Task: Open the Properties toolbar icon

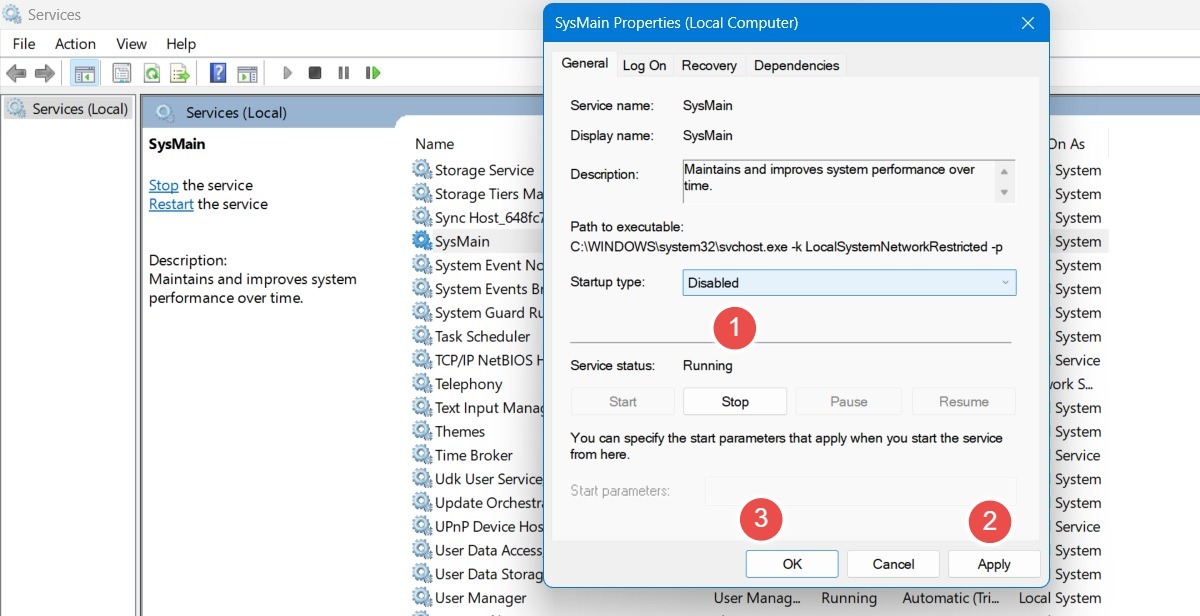Action: [121, 72]
